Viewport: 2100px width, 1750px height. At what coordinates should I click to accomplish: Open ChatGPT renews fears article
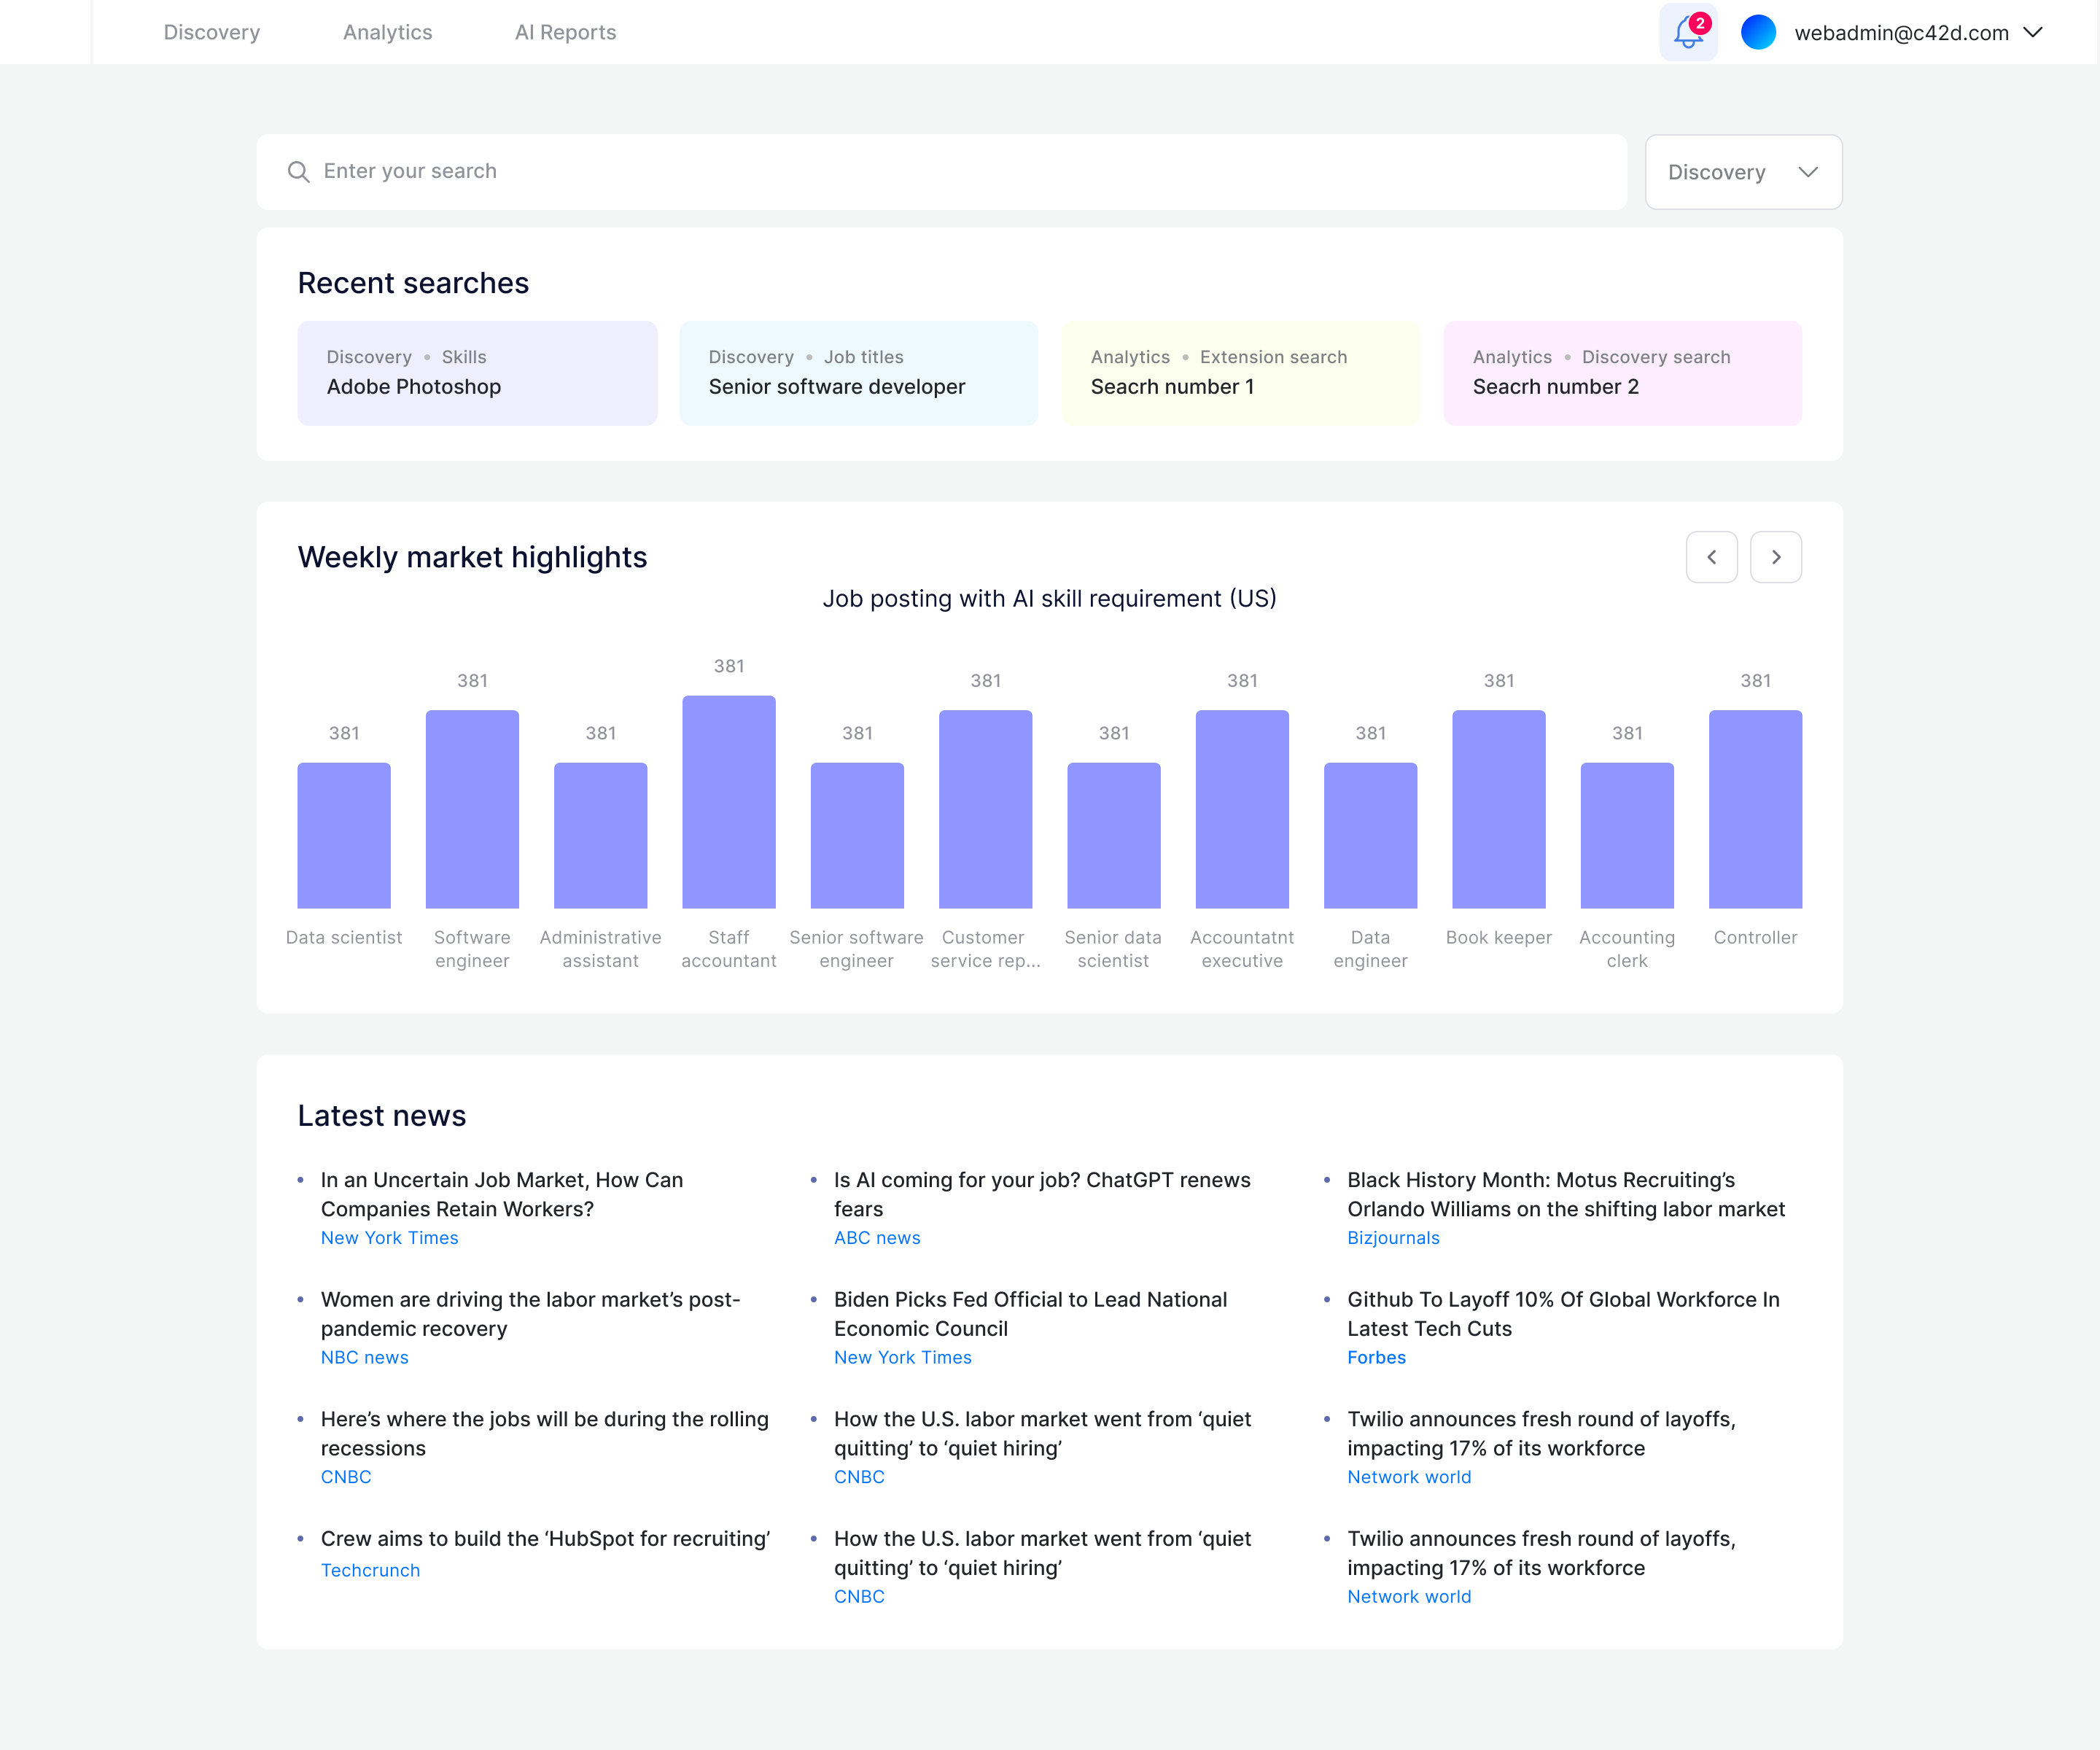pyautogui.click(x=1042, y=1194)
